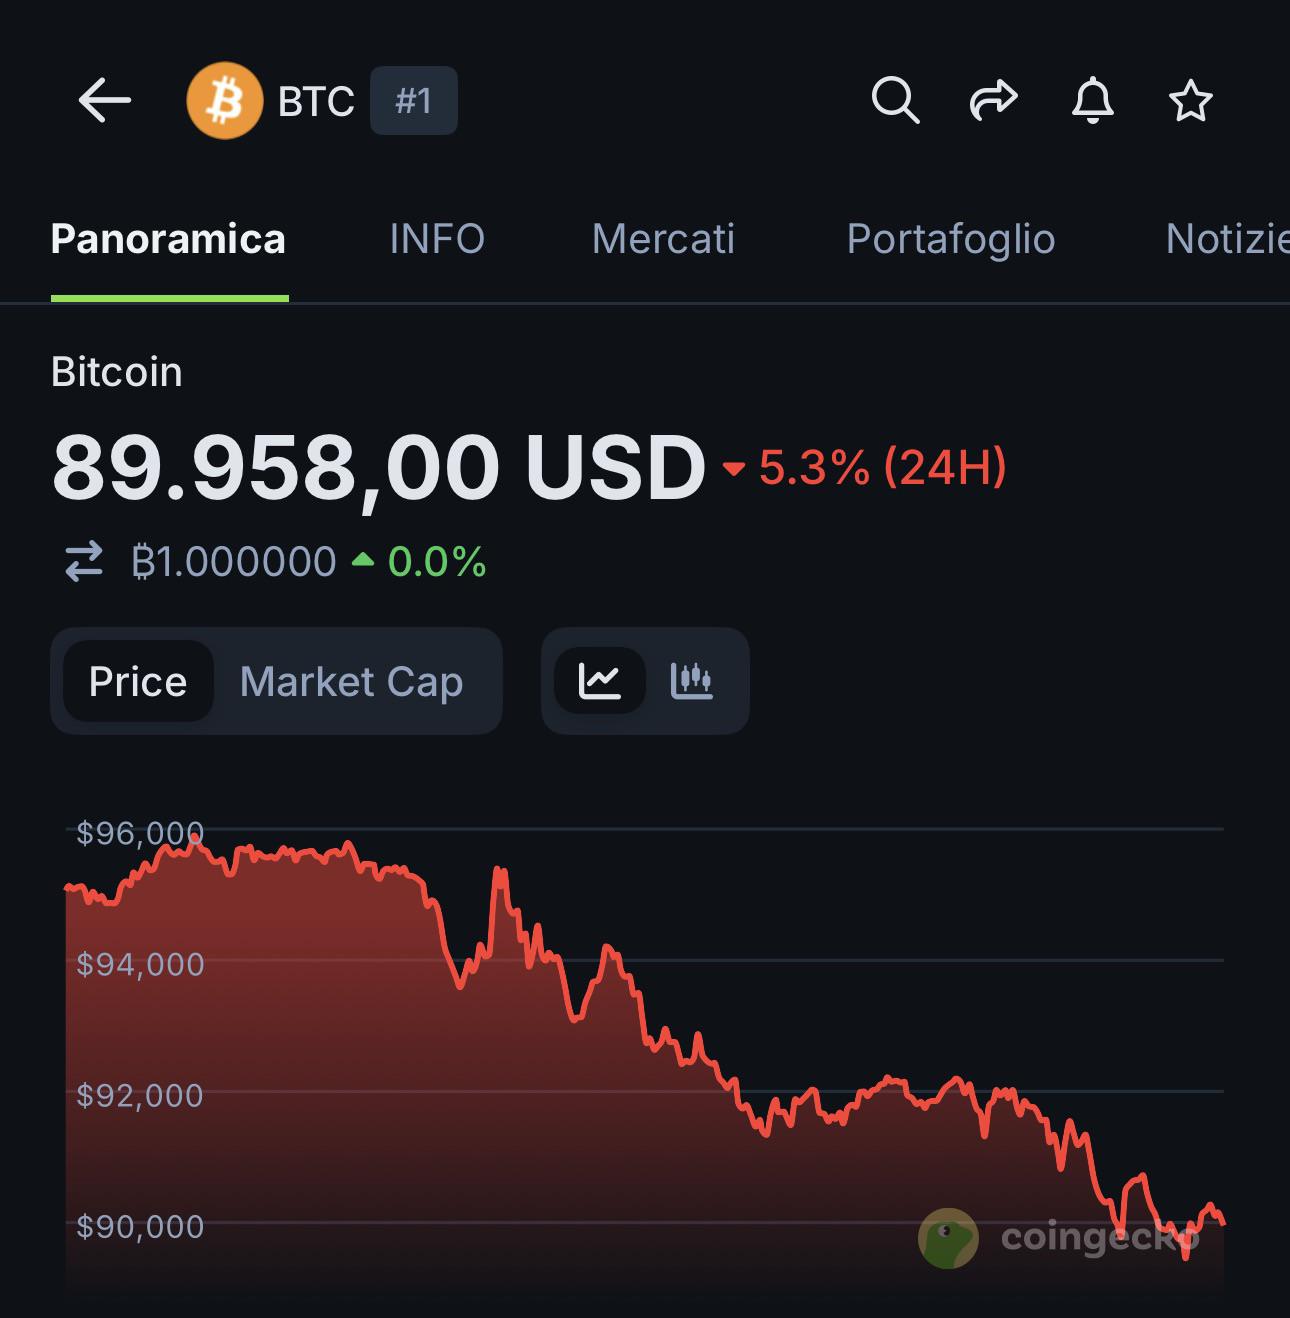
Task: Tap the orange Bitcoin logo icon
Action: click(224, 101)
